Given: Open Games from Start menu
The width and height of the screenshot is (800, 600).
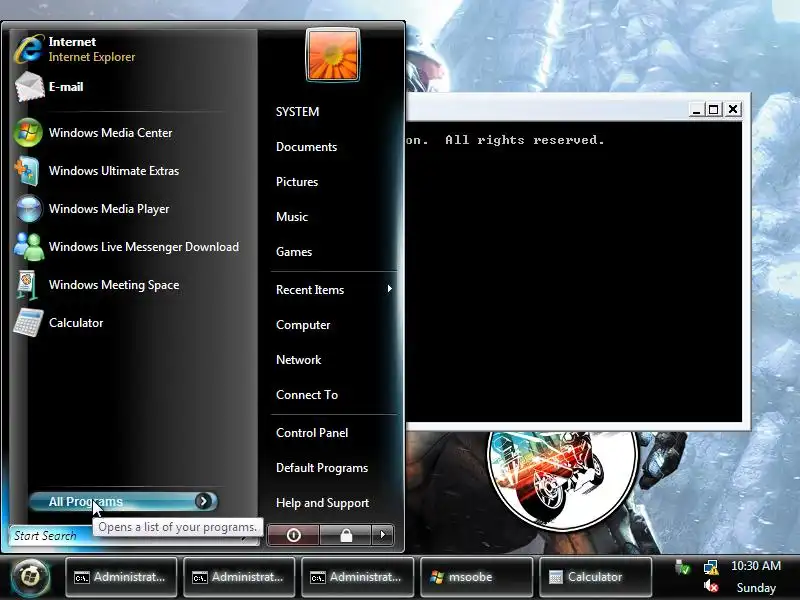Looking at the screenshot, I should click(x=294, y=252).
